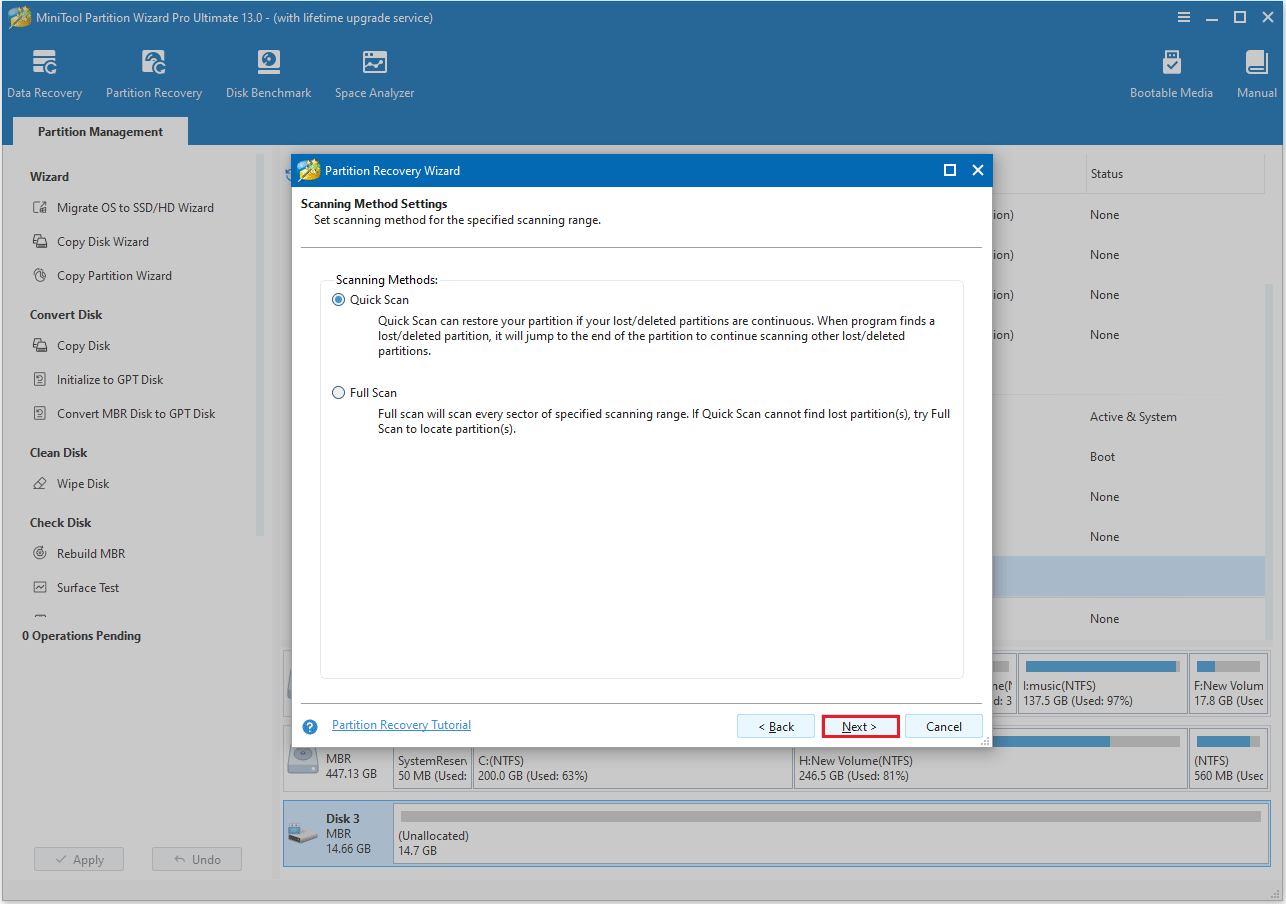Click the Surface Test icon
Viewport: 1286px width, 904px height.
40,588
